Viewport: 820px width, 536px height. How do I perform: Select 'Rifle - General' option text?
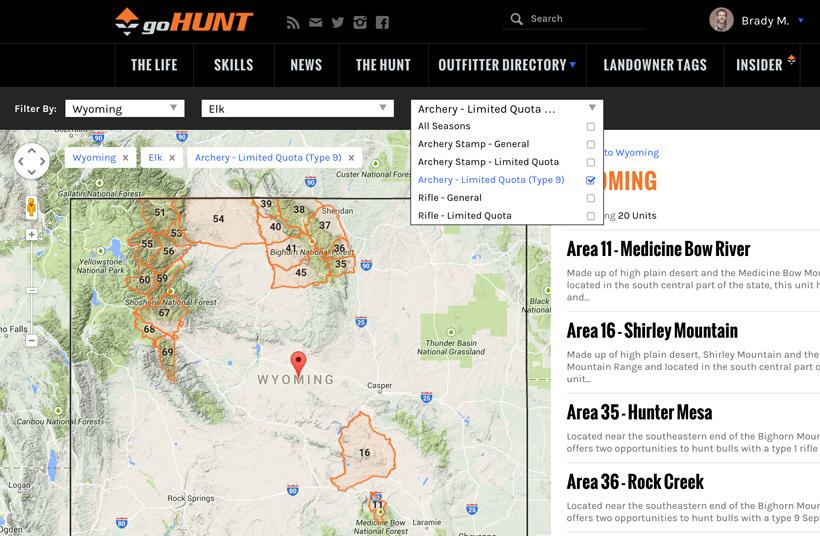click(x=450, y=198)
